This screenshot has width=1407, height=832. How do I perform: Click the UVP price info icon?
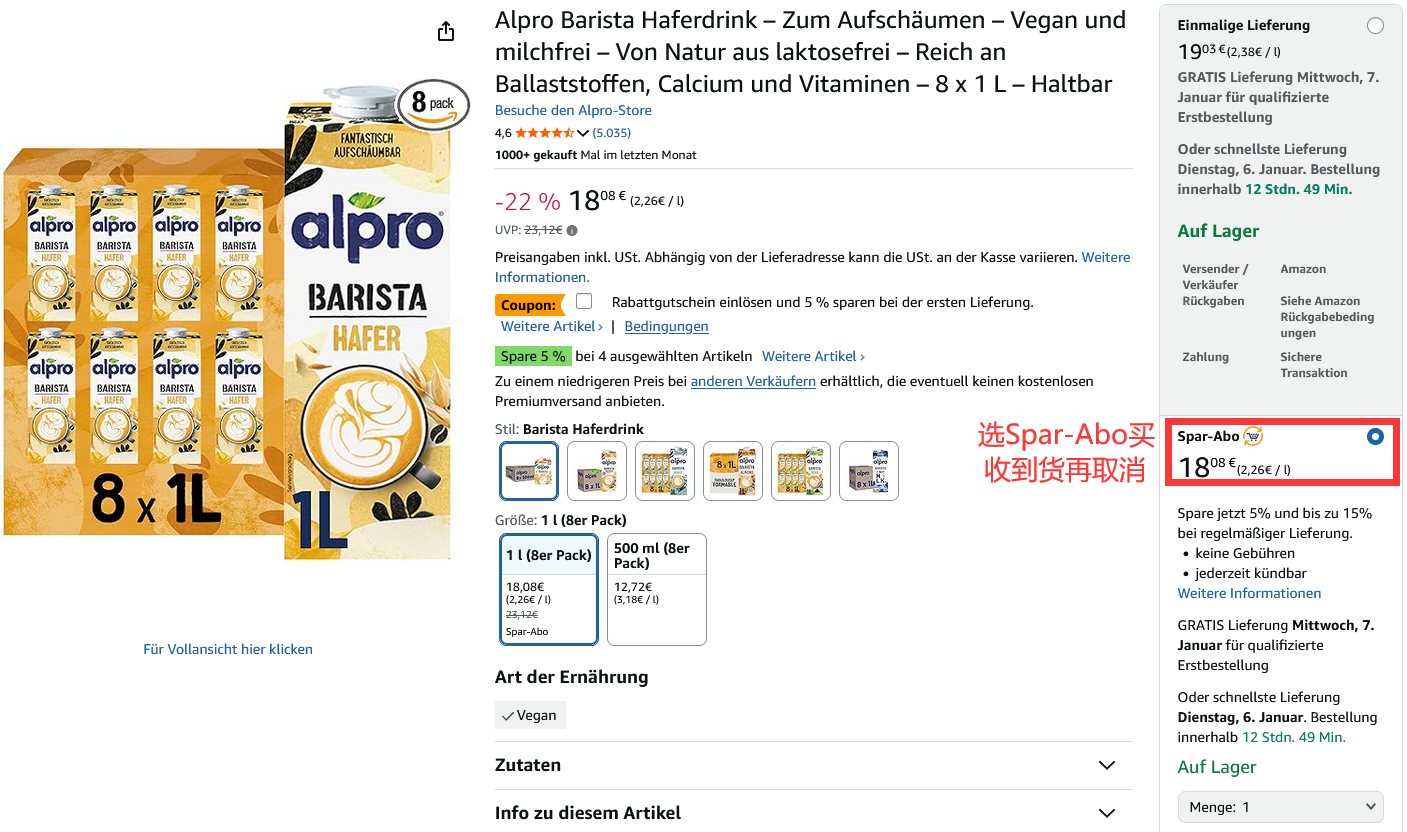[x=572, y=230]
